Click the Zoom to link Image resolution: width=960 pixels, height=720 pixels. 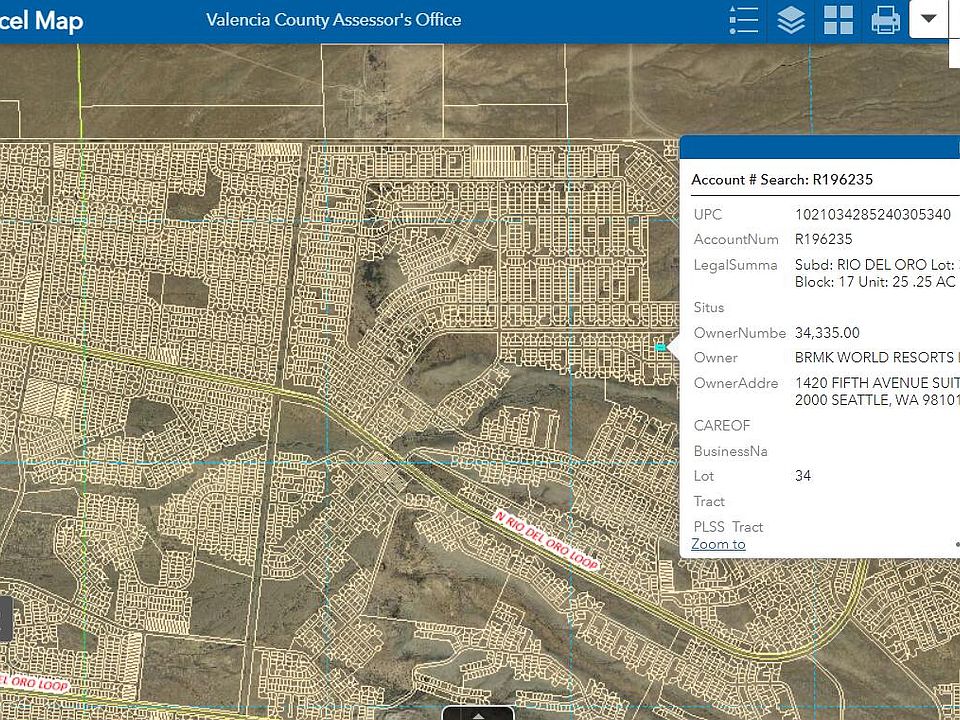click(718, 543)
